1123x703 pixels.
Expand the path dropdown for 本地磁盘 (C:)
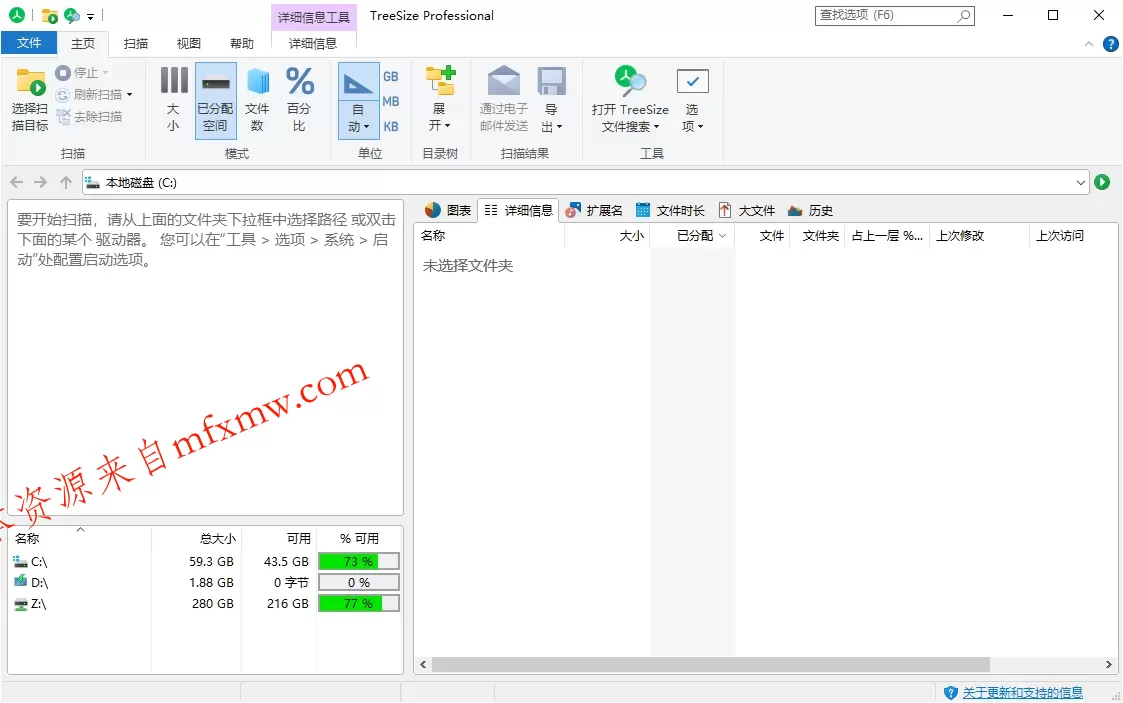1081,183
